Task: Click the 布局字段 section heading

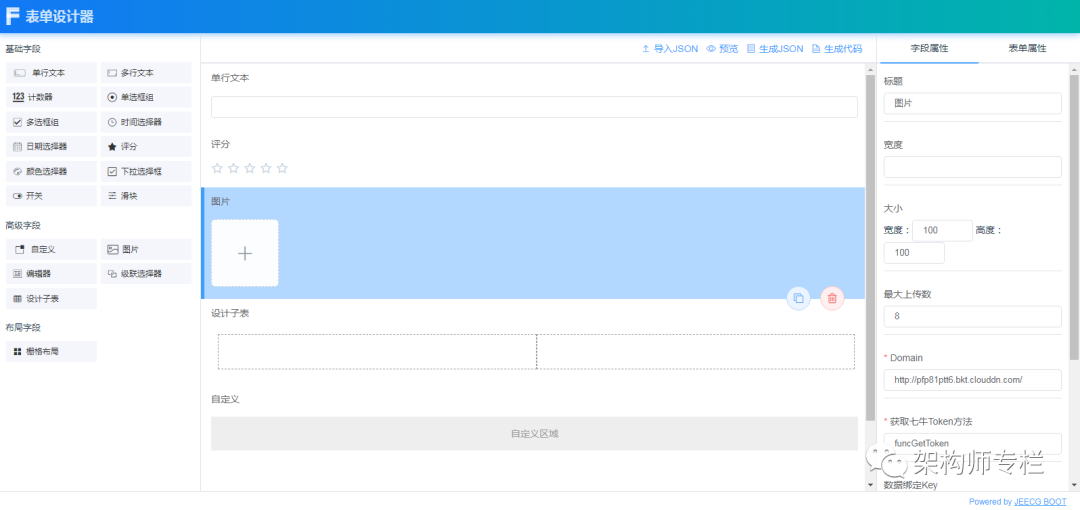Action: [x=23, y=327]
